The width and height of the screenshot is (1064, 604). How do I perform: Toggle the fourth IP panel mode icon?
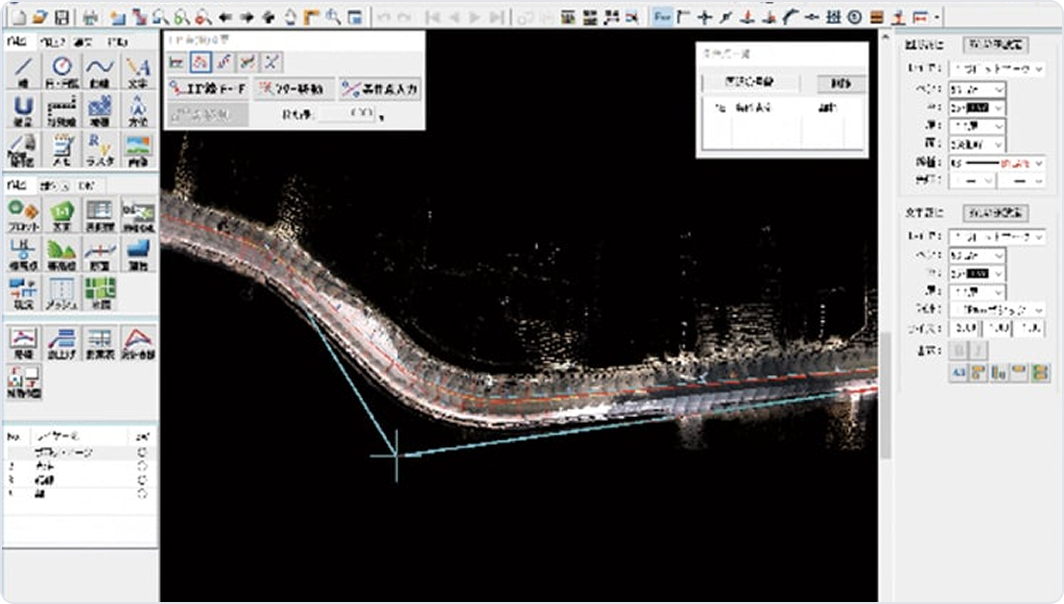tap(248, 62)
